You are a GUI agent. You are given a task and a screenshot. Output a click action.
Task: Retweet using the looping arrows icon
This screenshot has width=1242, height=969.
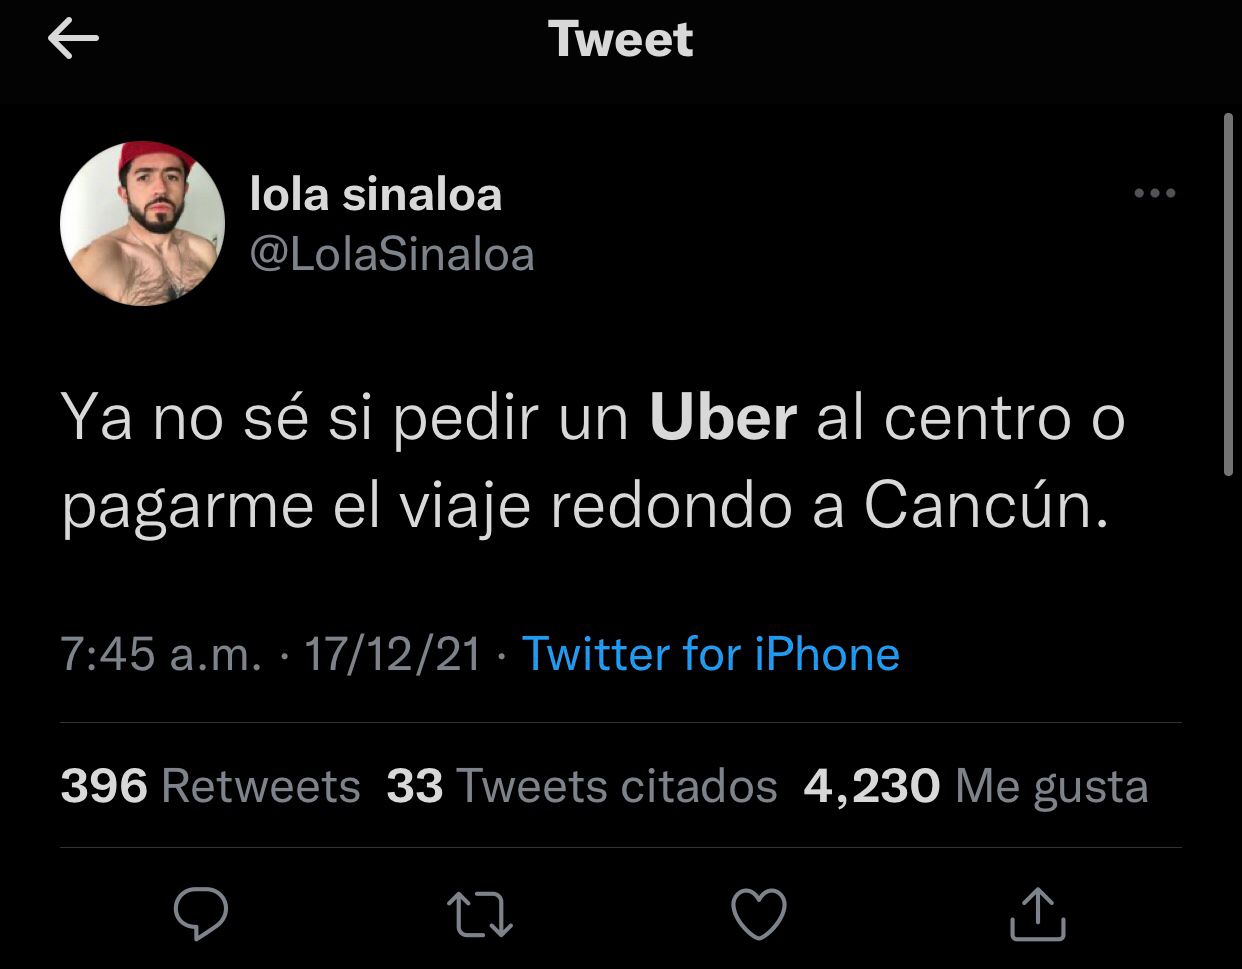[x=480, y=914]
